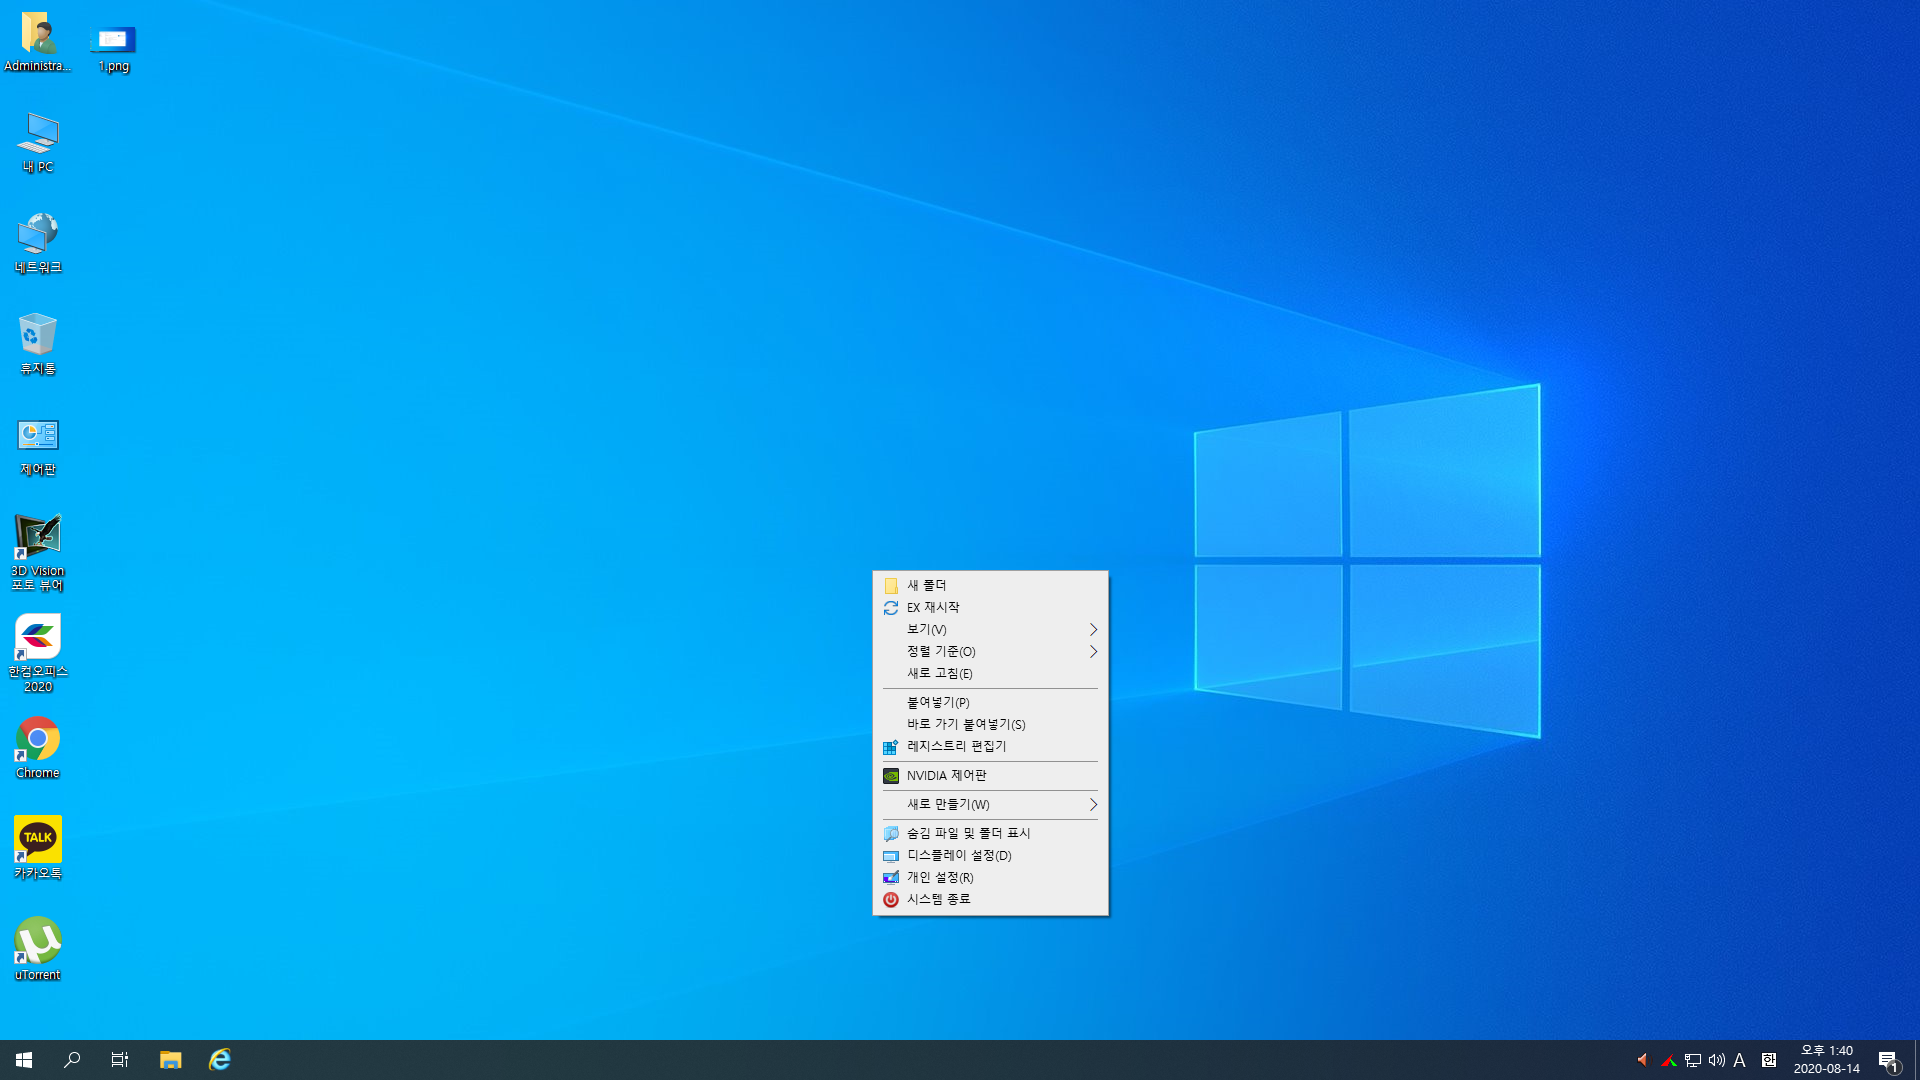Open File Explorer from taskbar
The image size is (1920, 1080).
pos(171,1060)
